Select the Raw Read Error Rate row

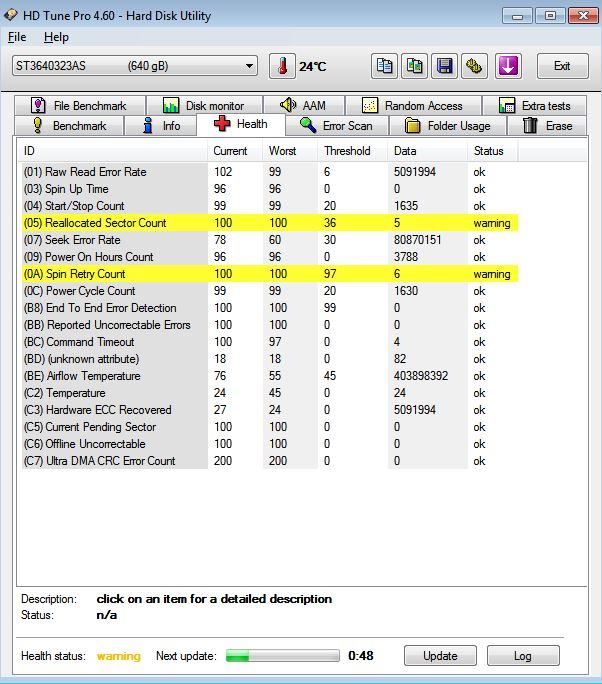270,172
